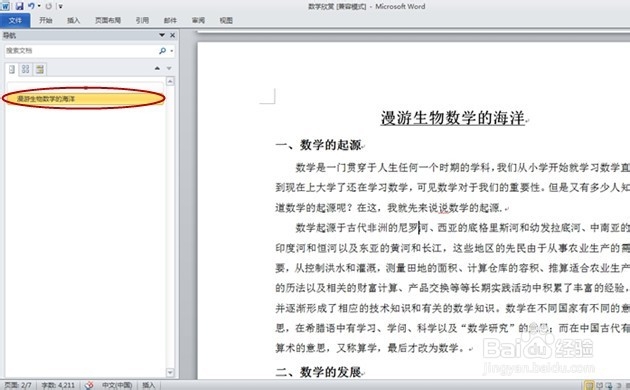Click the heading 一、数学的起源

click(318, 145)
